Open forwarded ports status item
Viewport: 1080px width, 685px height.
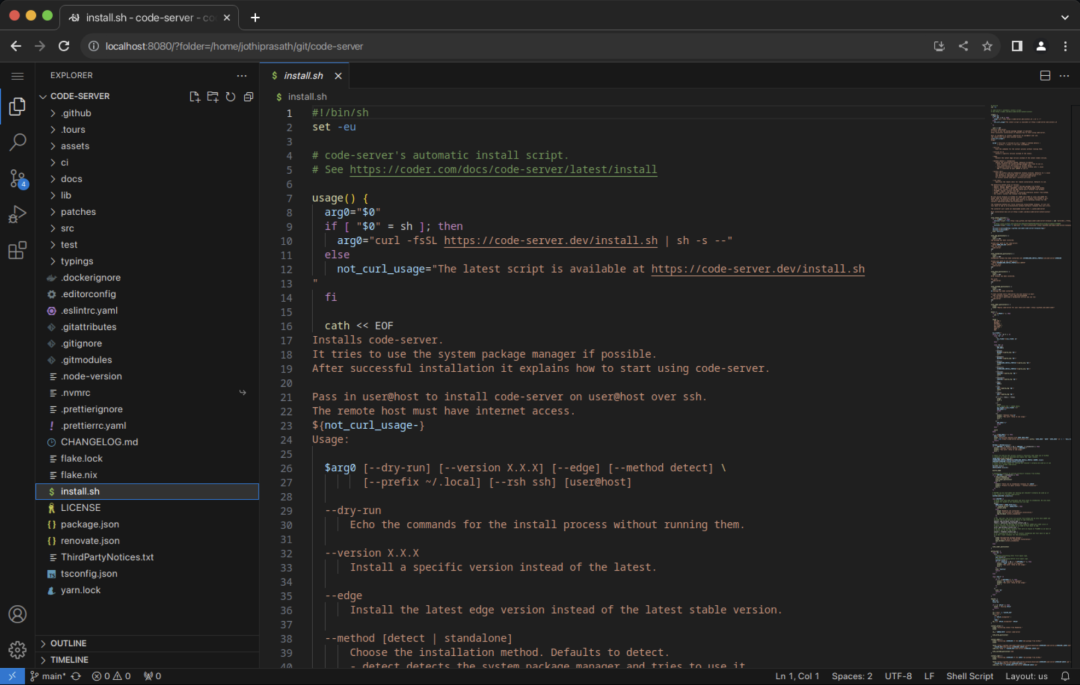point(152,676)
